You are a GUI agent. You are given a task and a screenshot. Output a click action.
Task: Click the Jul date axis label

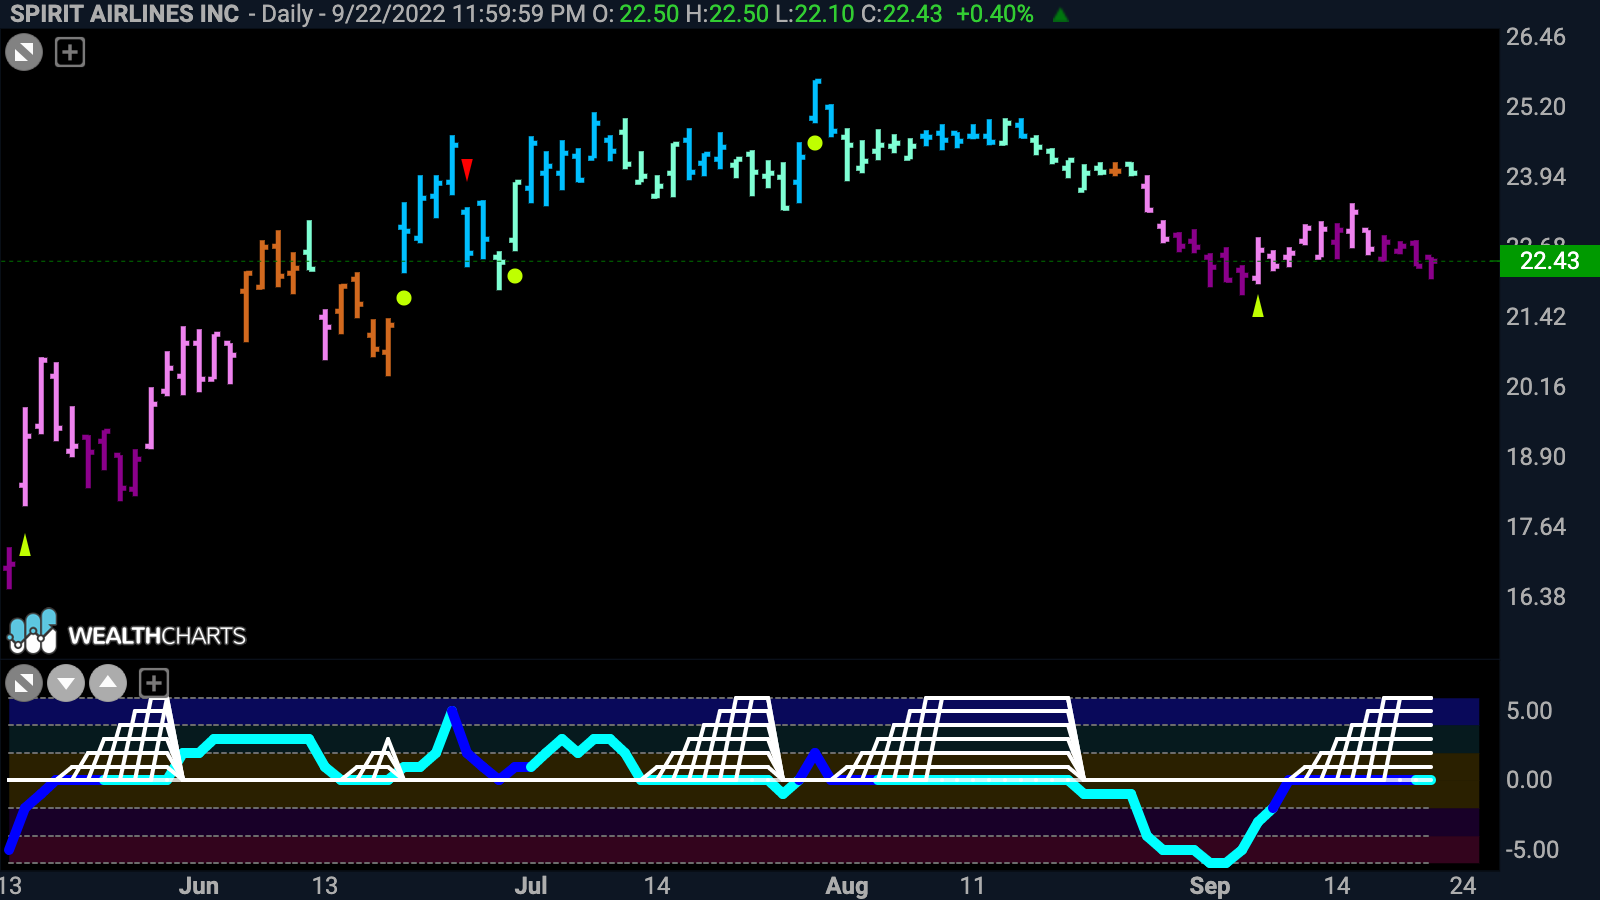click(531, 886)
